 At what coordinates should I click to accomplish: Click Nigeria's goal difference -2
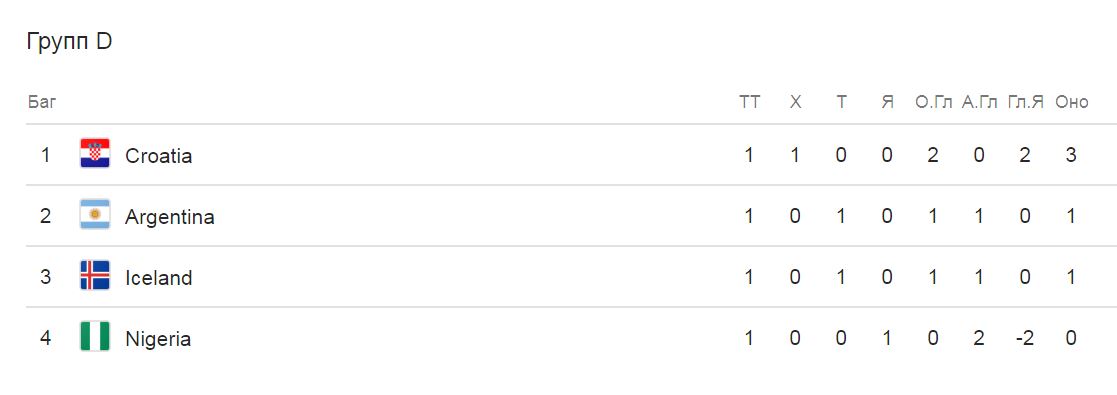point(1024,338)
